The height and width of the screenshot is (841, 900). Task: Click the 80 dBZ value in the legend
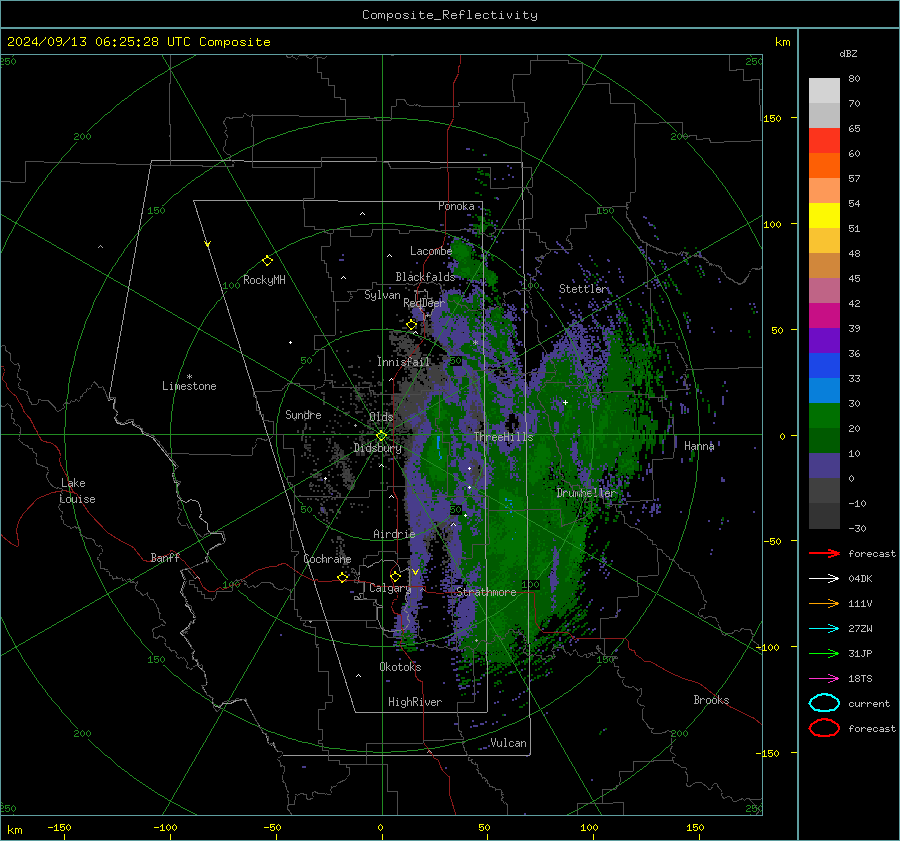[x=854, y=79]
